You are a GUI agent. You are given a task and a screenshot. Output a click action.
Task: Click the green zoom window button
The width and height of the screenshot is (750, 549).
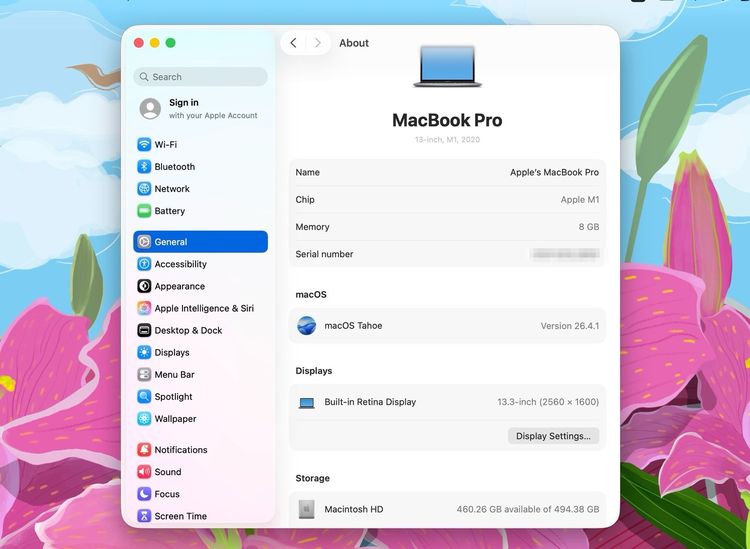click(x=170, y=43)
